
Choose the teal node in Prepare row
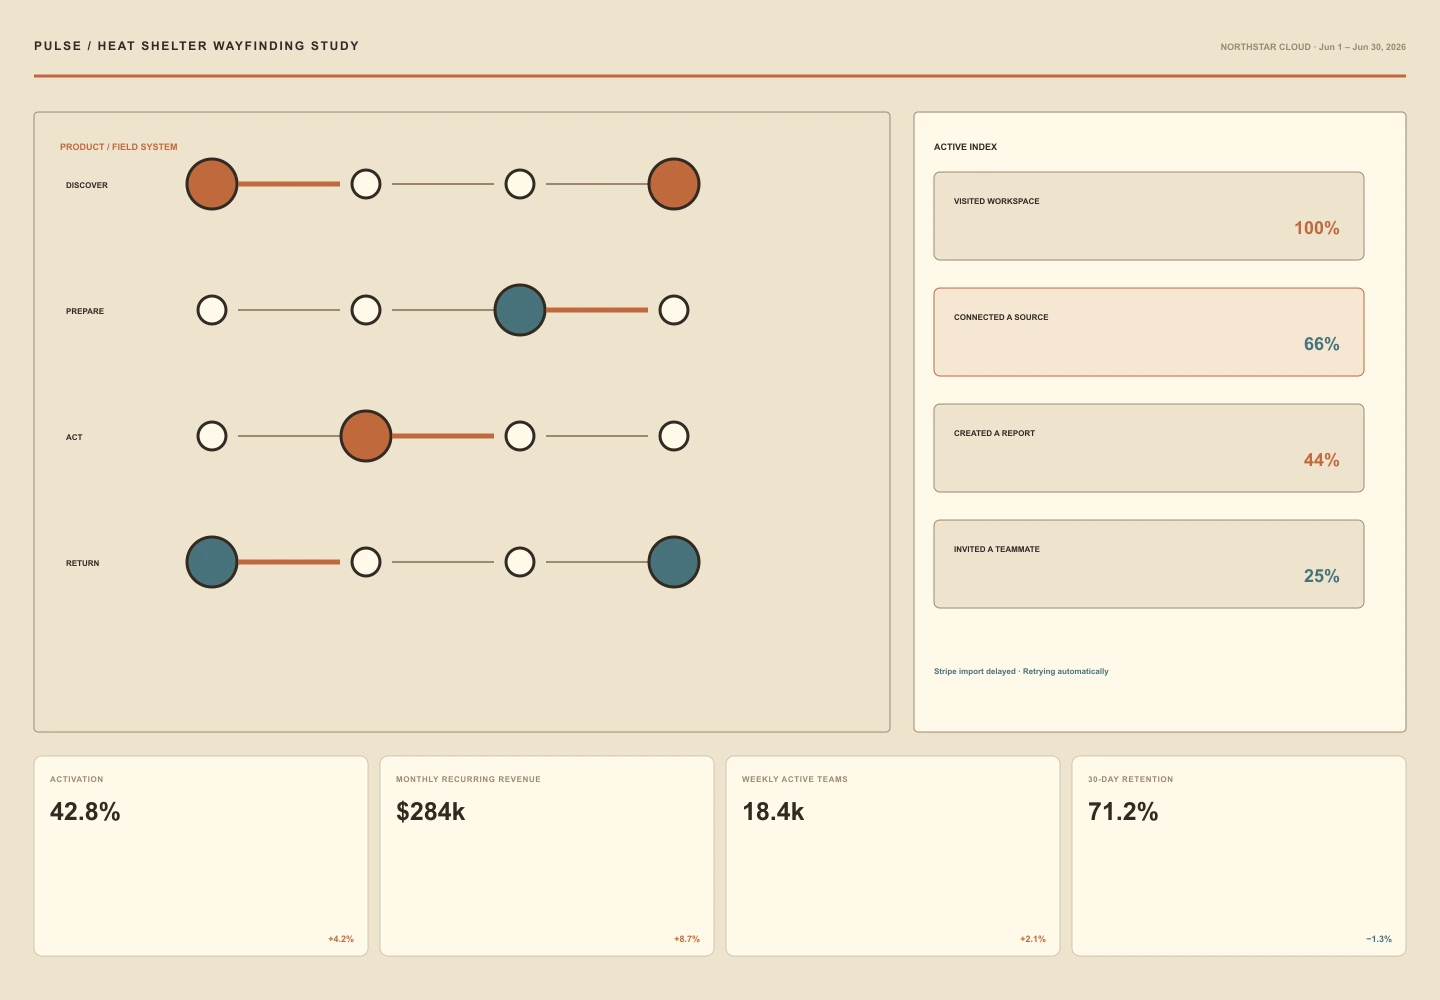(x=520, y=310)
